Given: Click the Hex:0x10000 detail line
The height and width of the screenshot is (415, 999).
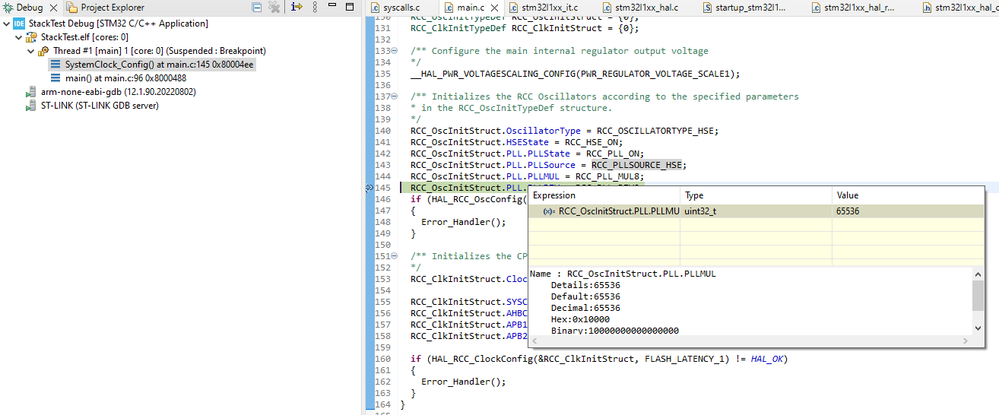Looking at the screenshot, I should (580, 319).
